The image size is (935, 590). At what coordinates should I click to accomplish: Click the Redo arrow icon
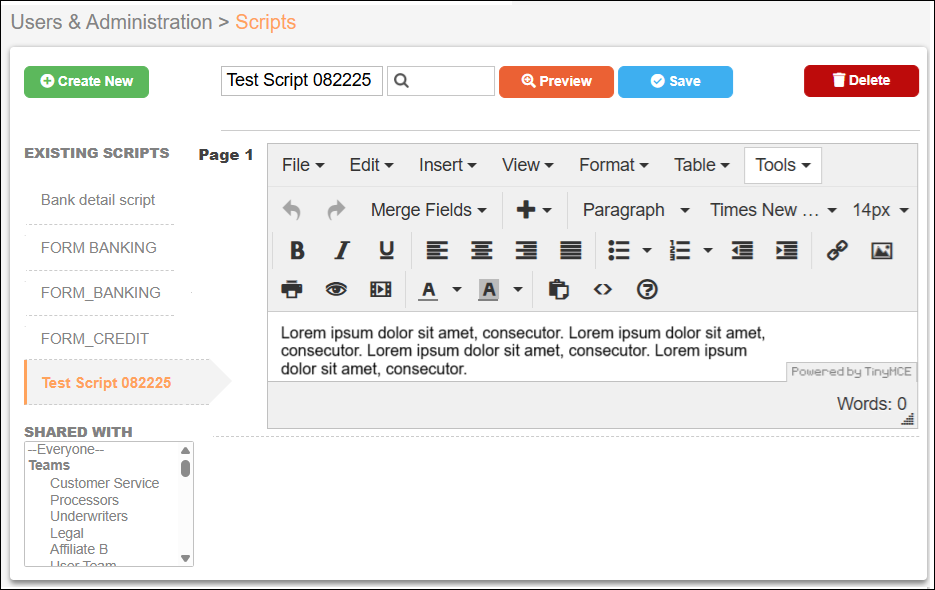[336, 210]
